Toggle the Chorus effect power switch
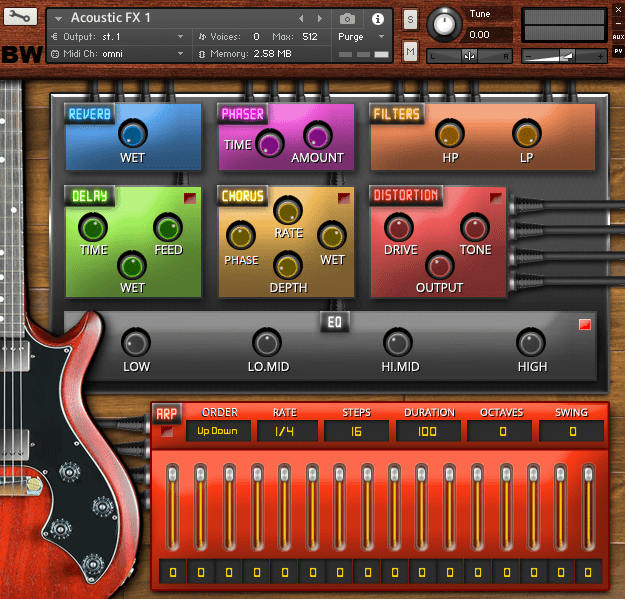 [344, 198]
